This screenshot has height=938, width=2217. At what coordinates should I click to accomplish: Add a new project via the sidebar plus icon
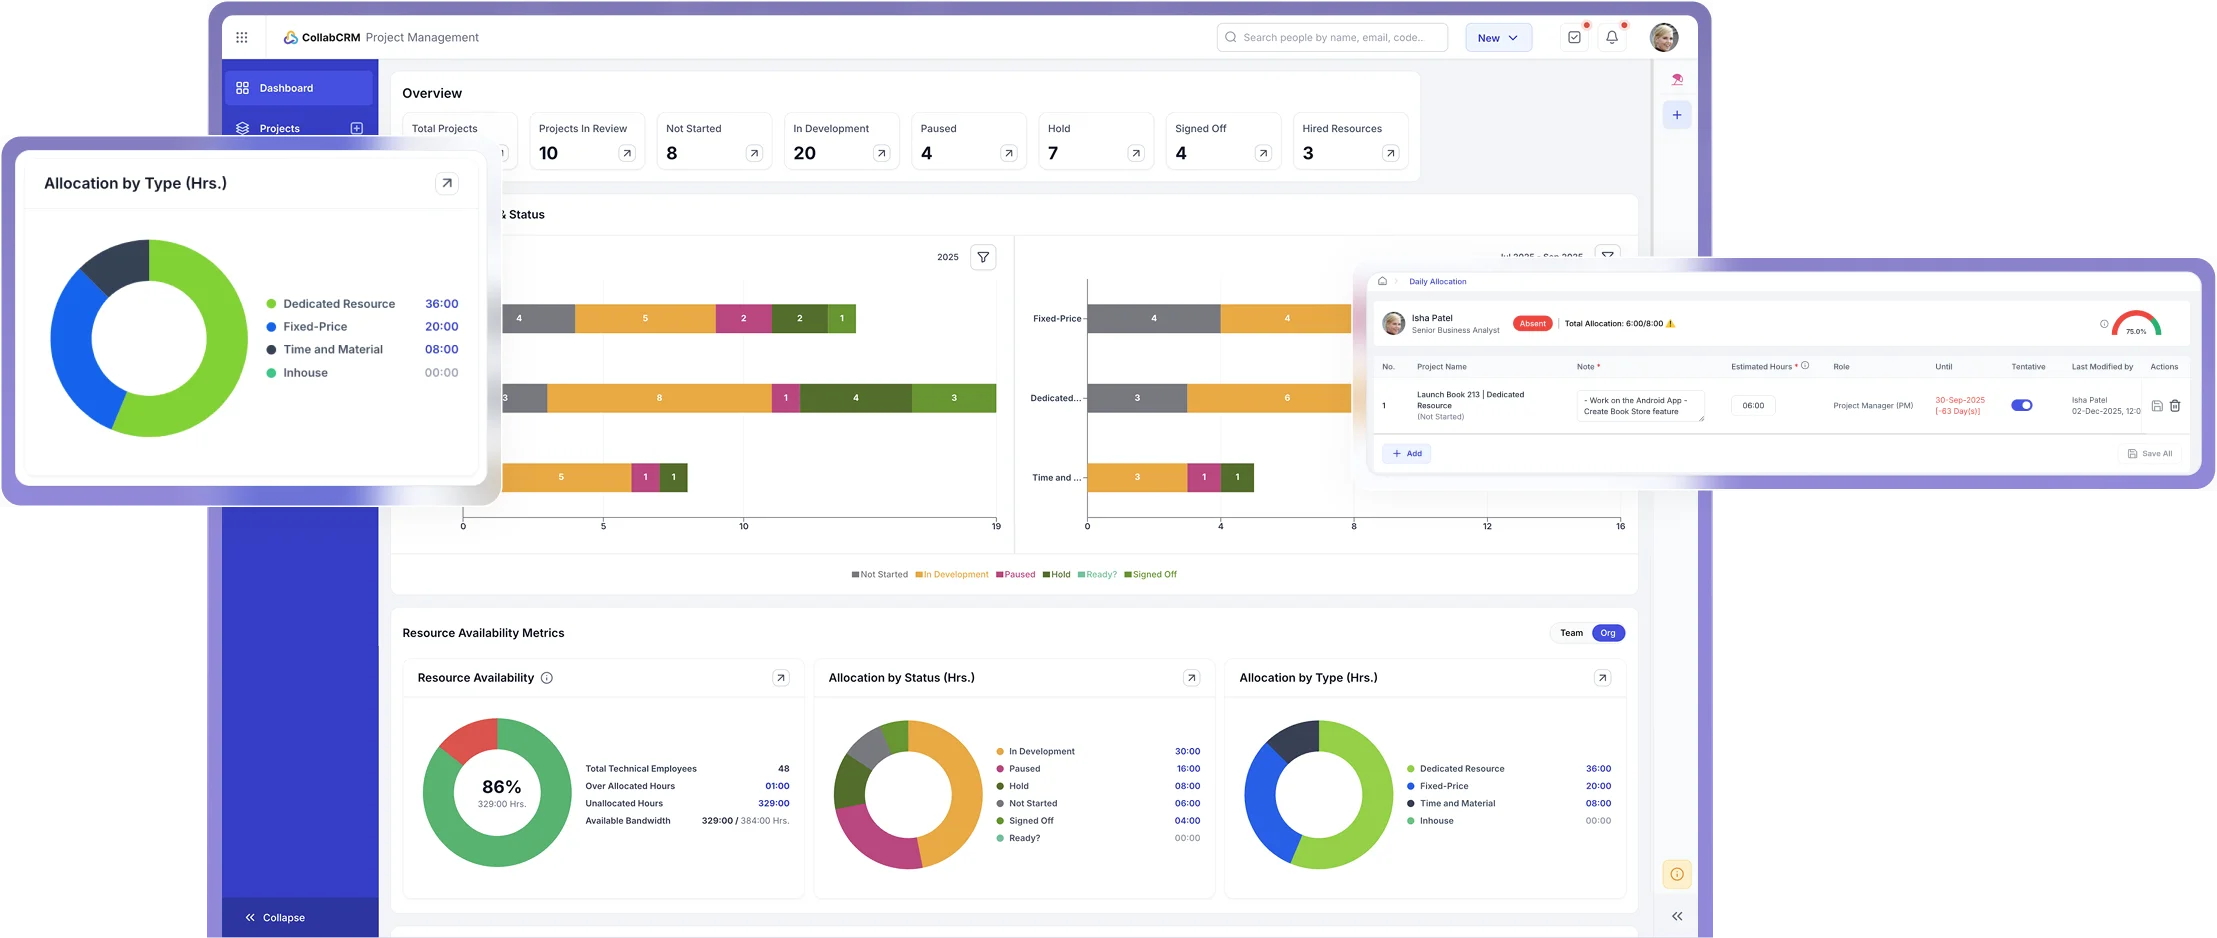[x=357, y=128]
